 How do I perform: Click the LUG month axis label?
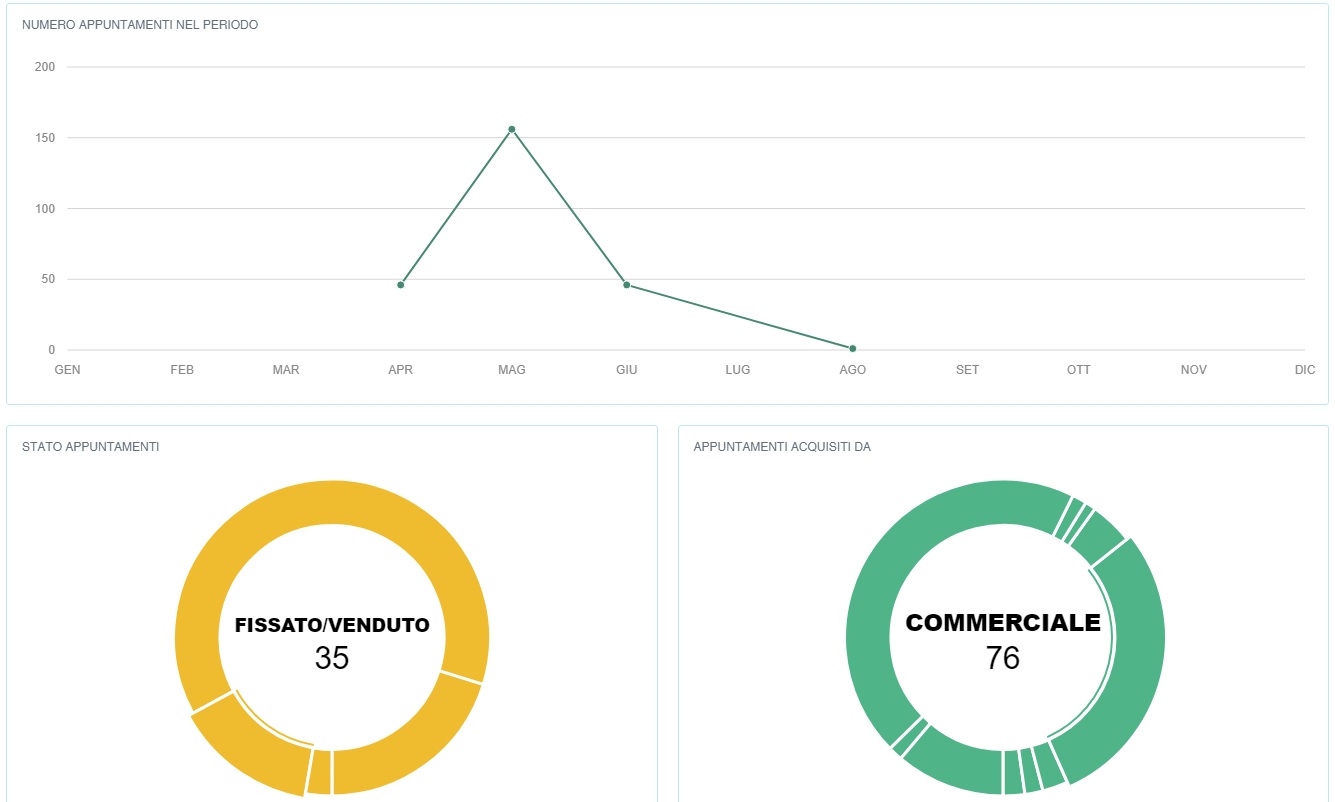738,370
